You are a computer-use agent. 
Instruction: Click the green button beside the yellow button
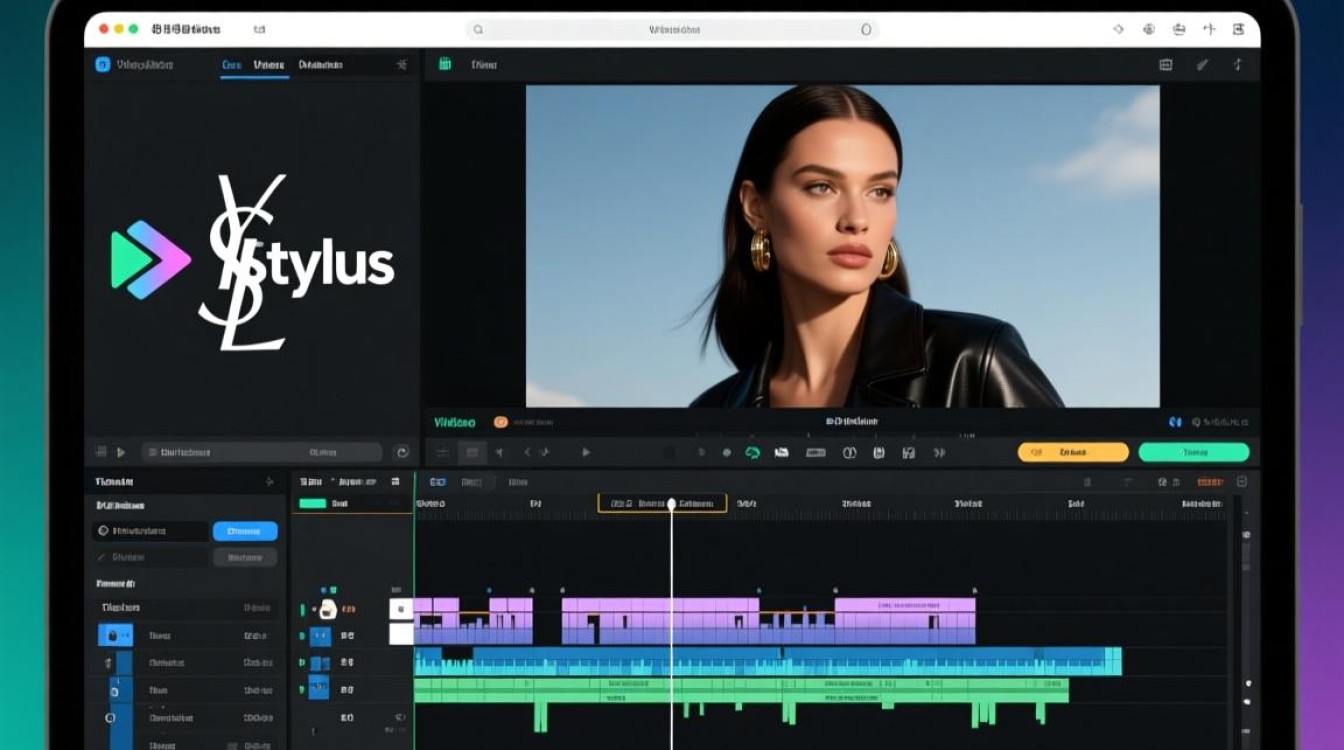pyautogui.click(x=1194, y=452)
